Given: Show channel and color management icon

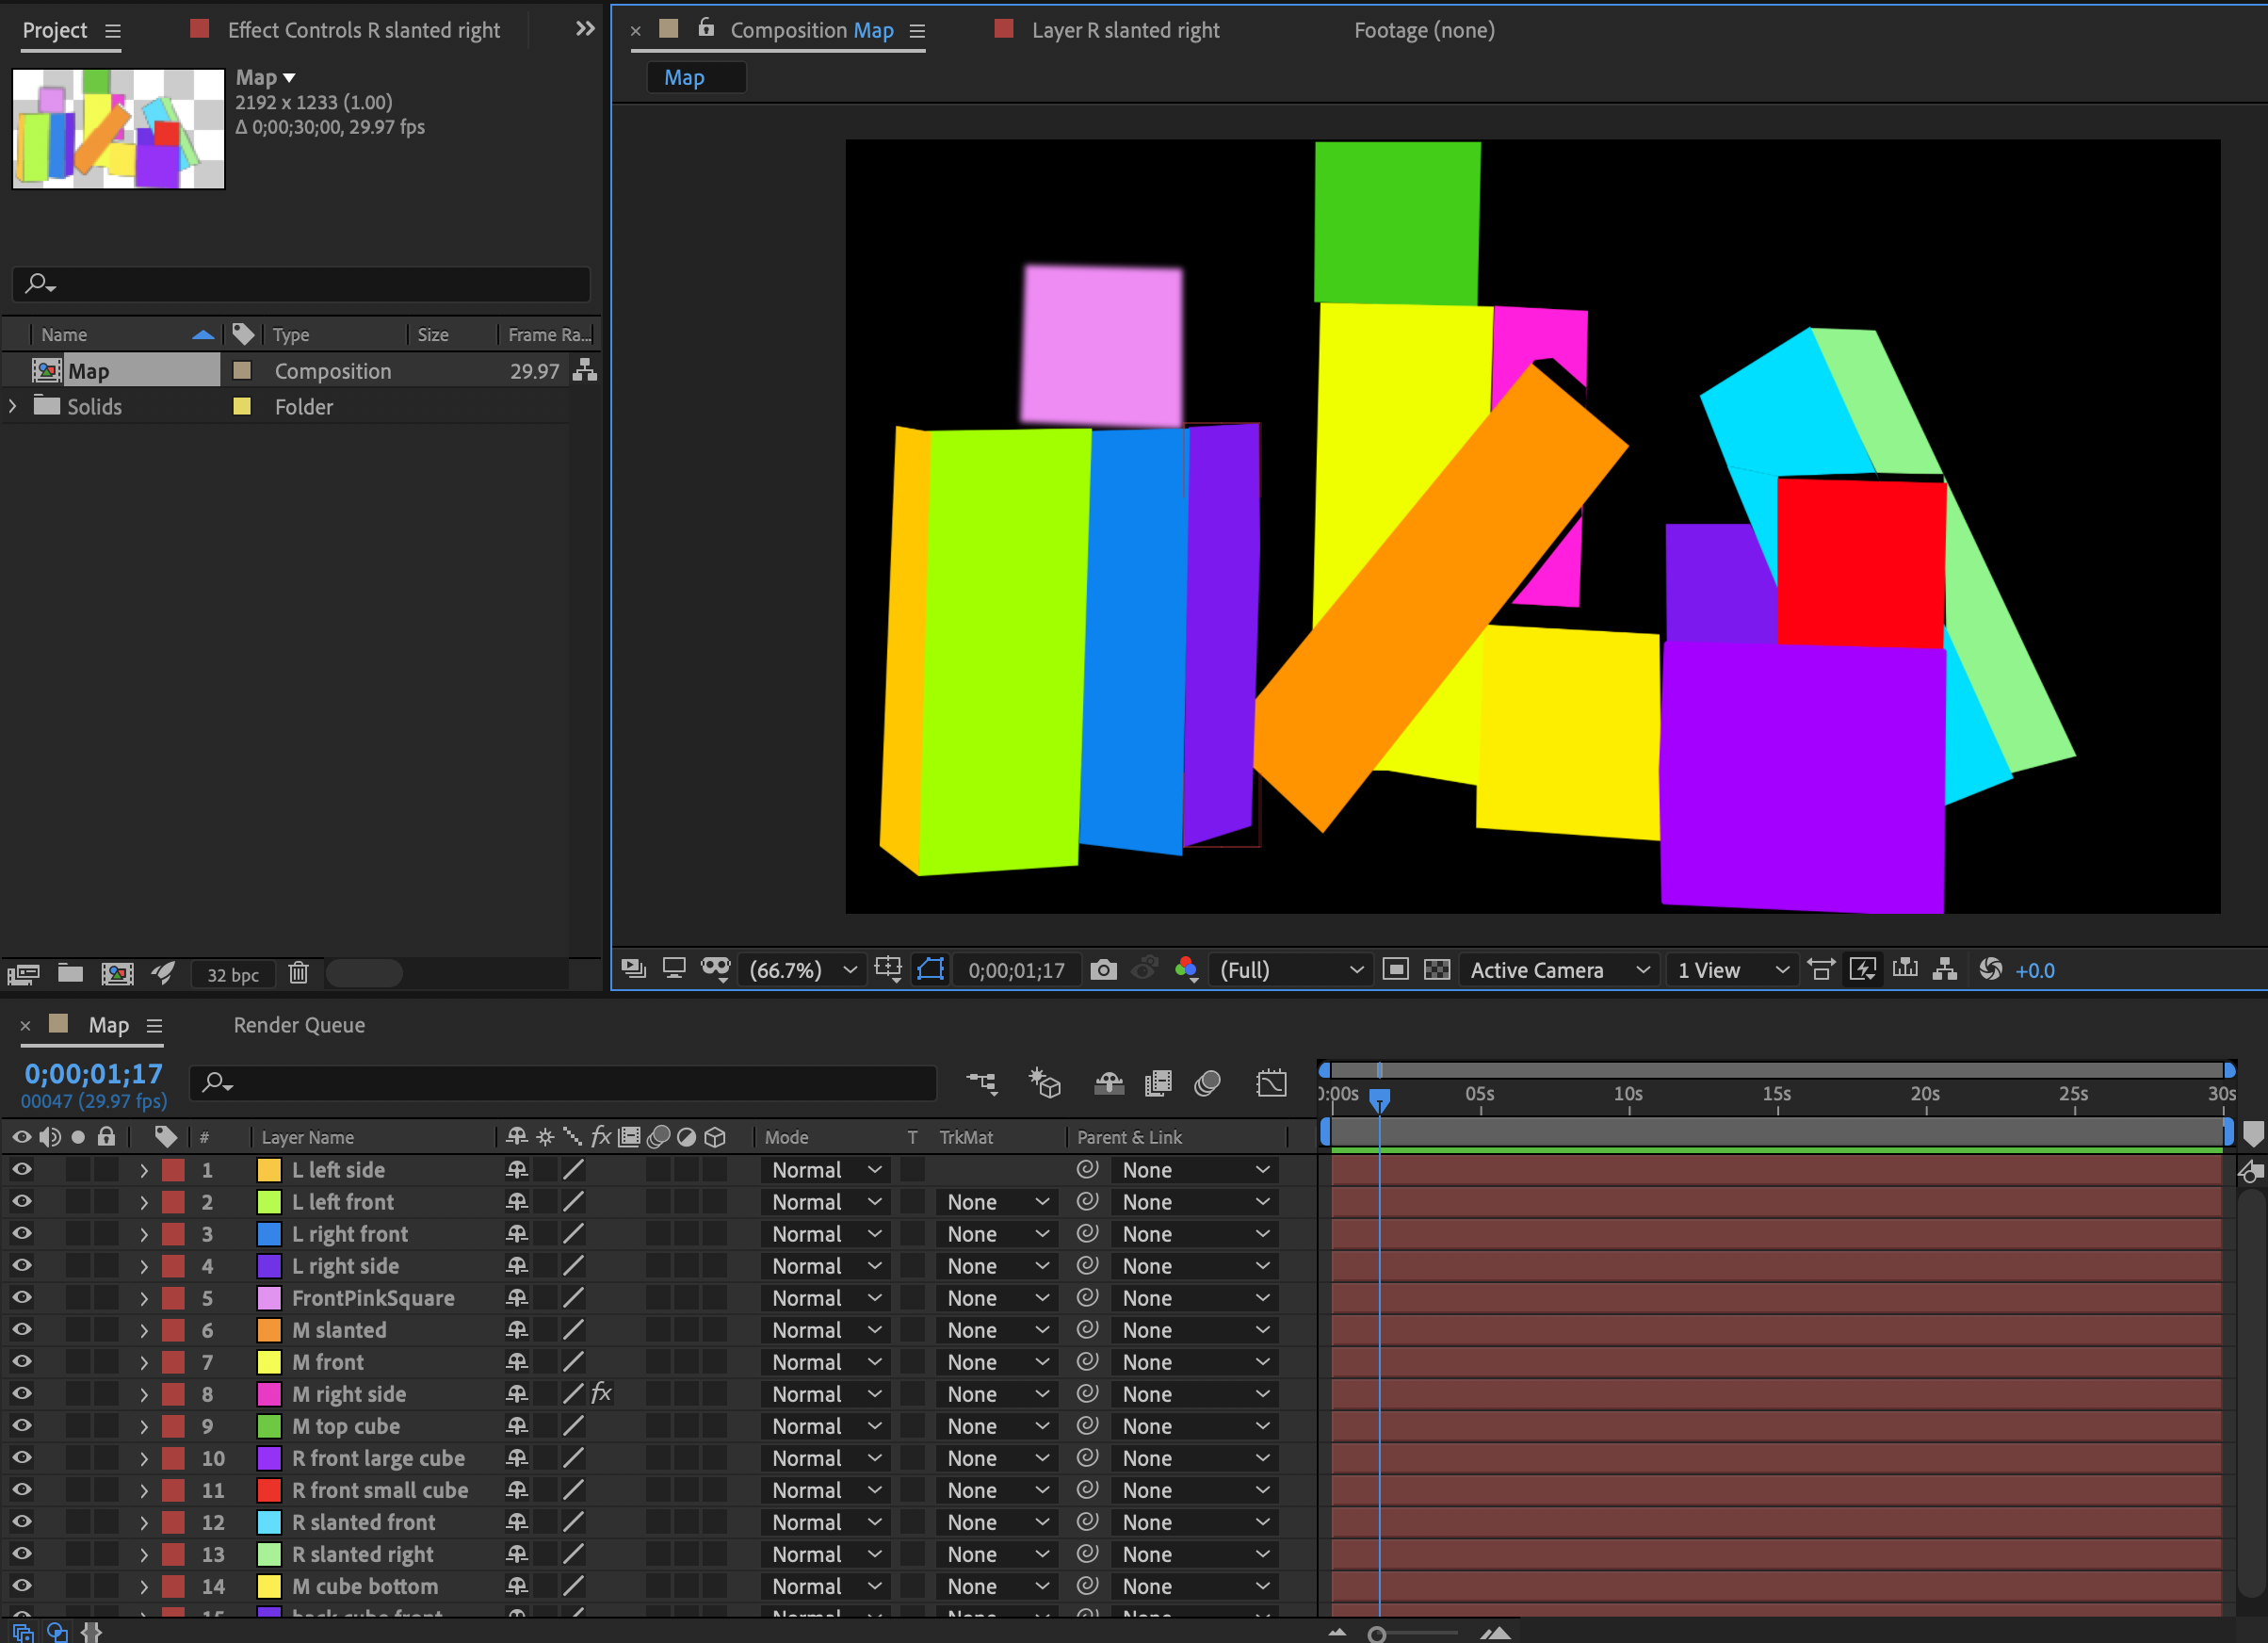Looking at the screenshot, I should [x=1186, y=970].
